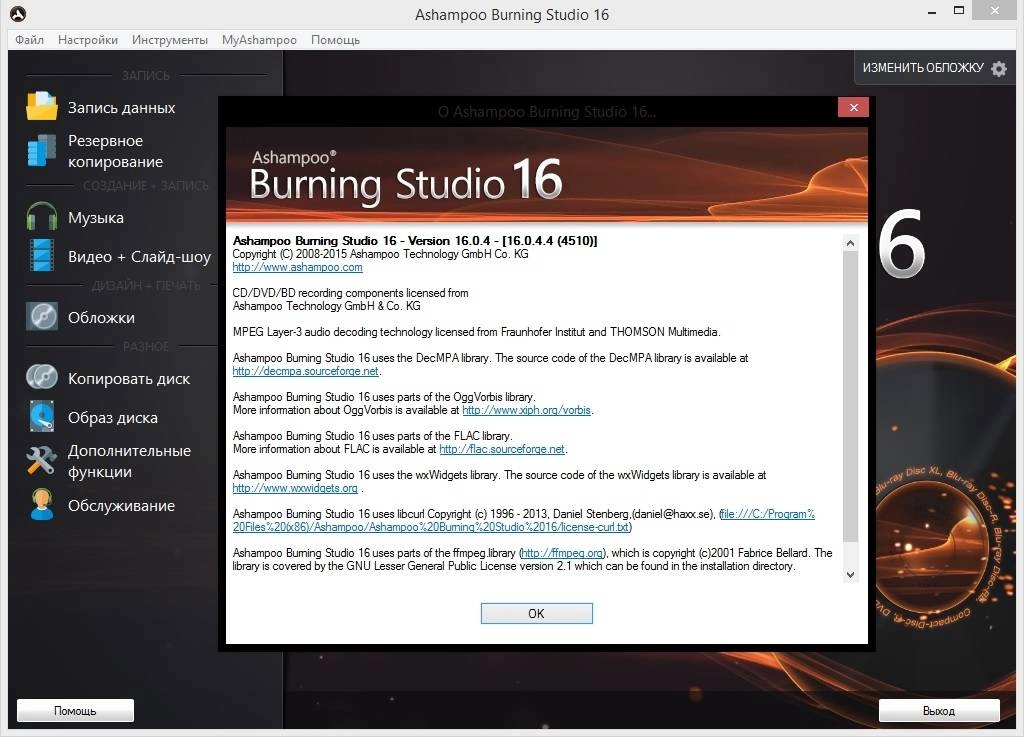The height and width of the screenshot is (737, 1024).
Task: Open the Файл menu
Action: (29, 40)
